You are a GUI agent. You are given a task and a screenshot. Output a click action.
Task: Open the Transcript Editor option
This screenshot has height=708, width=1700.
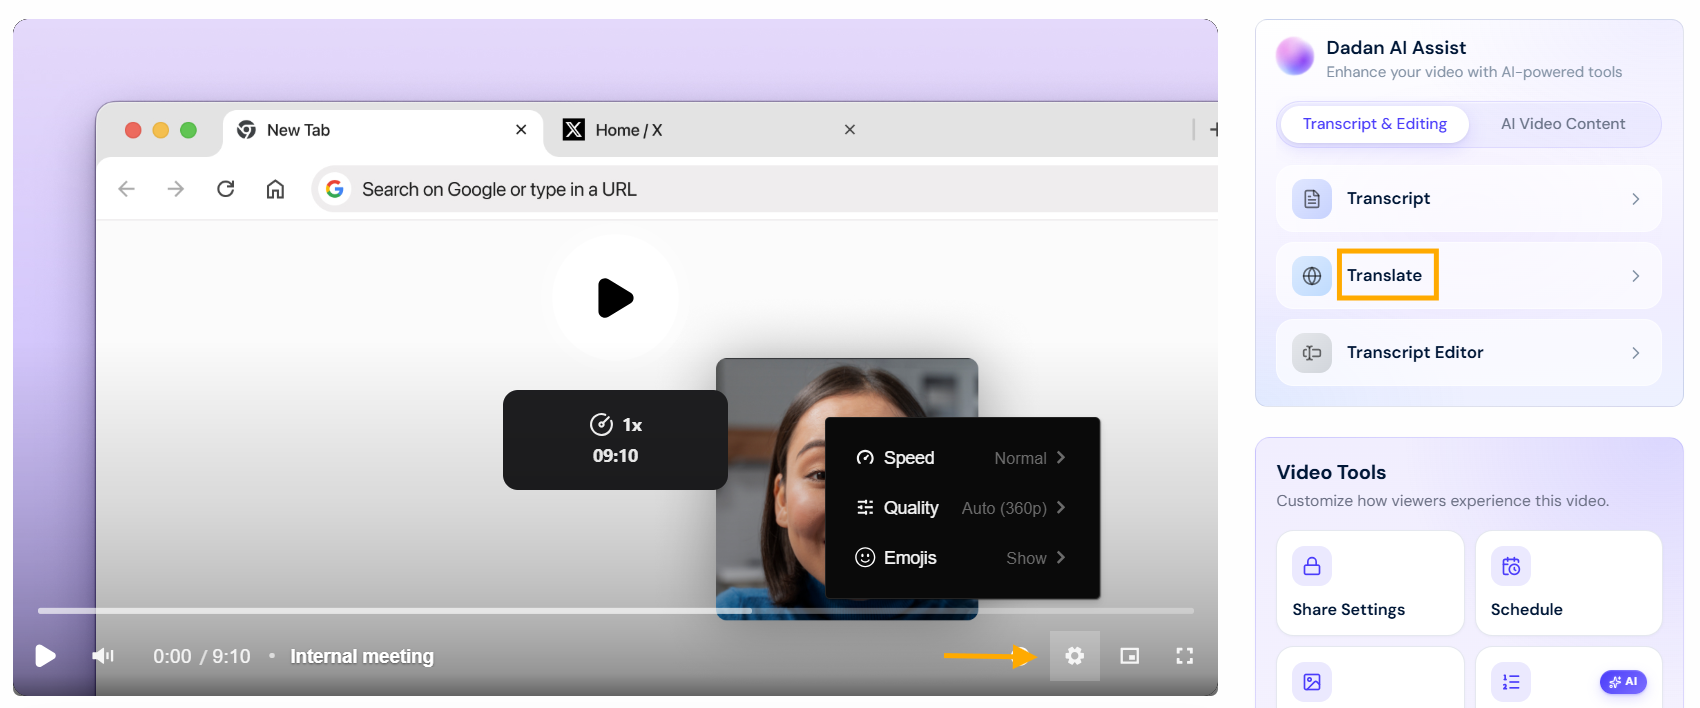[x=1469, y=353]
